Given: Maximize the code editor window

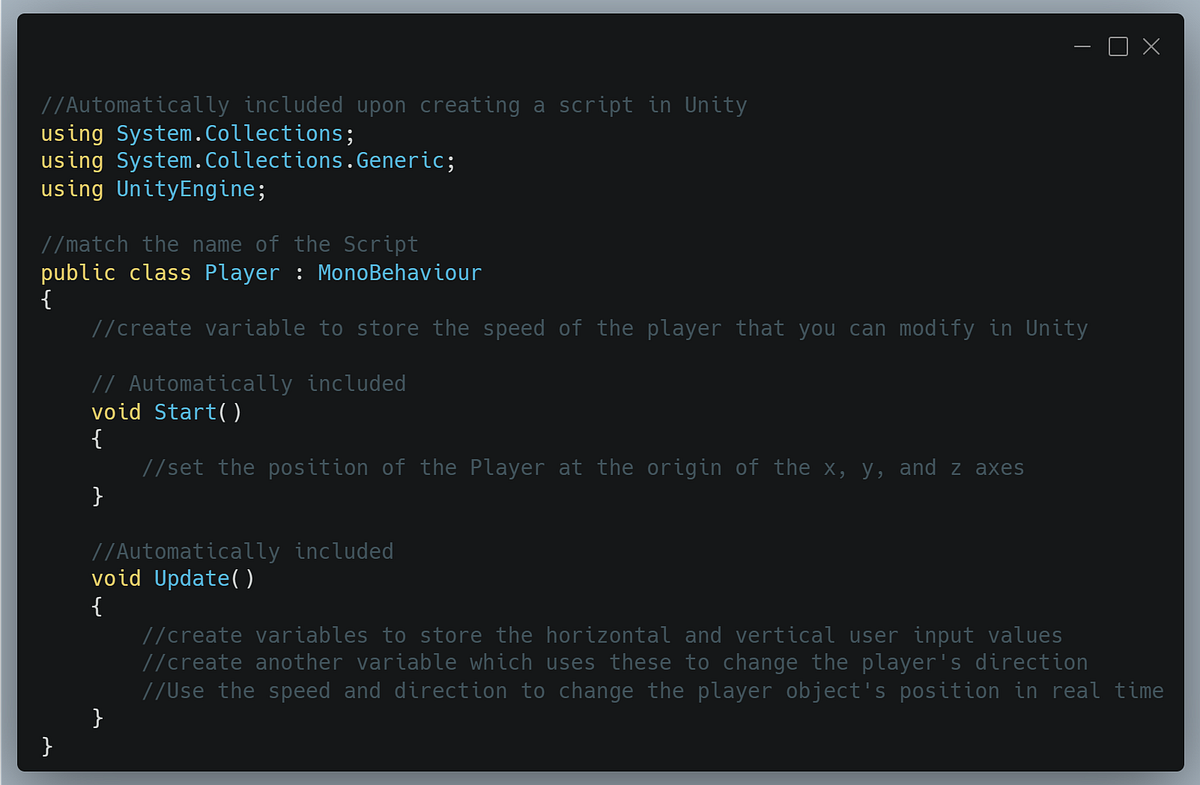Looking at the screenshot, I should (x=1117, y=46).
